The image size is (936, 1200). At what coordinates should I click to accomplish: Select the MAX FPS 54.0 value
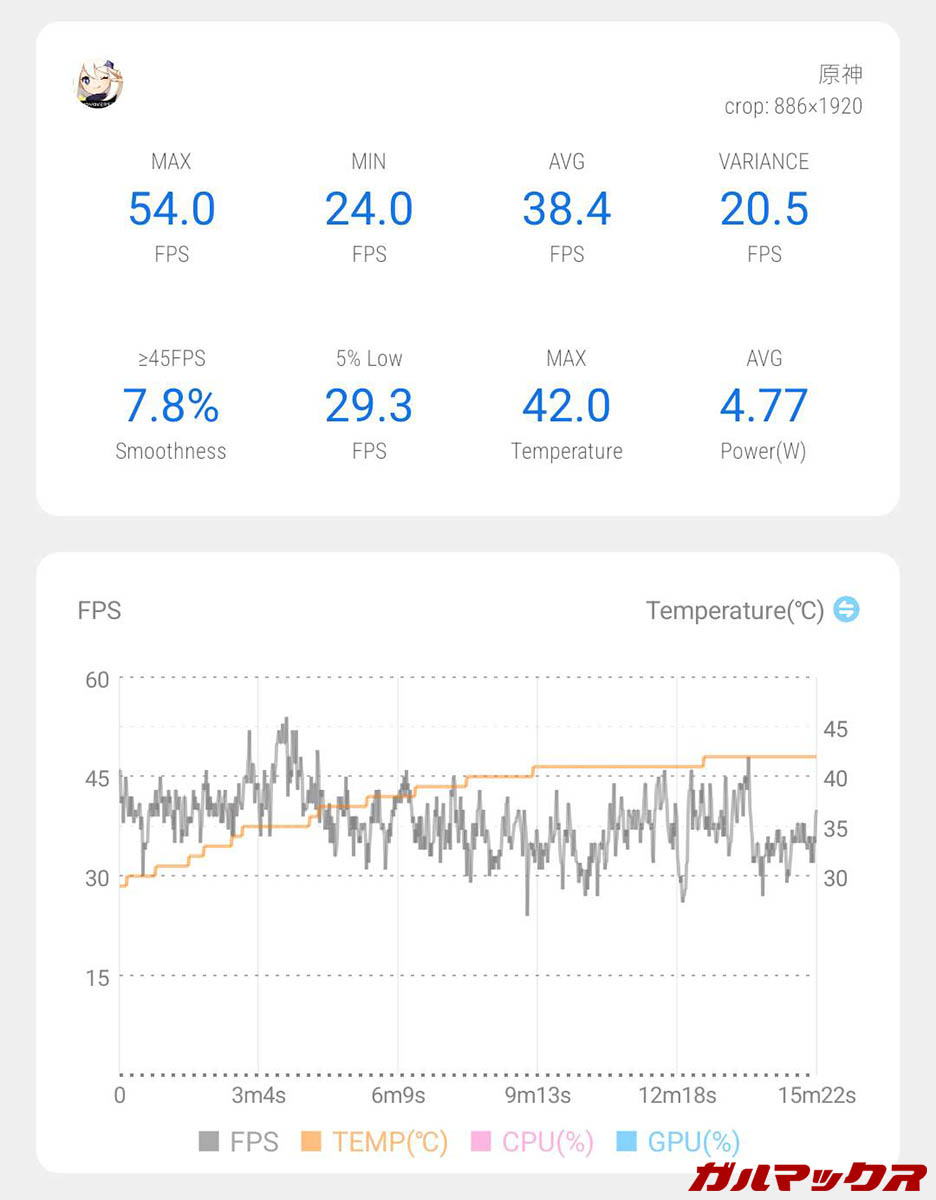(171, 209)
